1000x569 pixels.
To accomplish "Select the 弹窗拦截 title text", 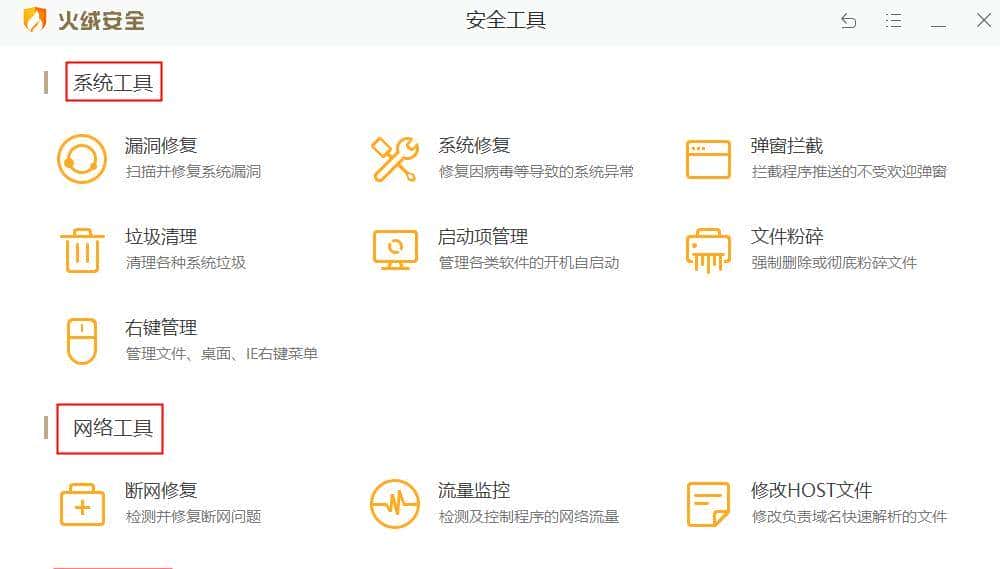I will coord(787,145).
